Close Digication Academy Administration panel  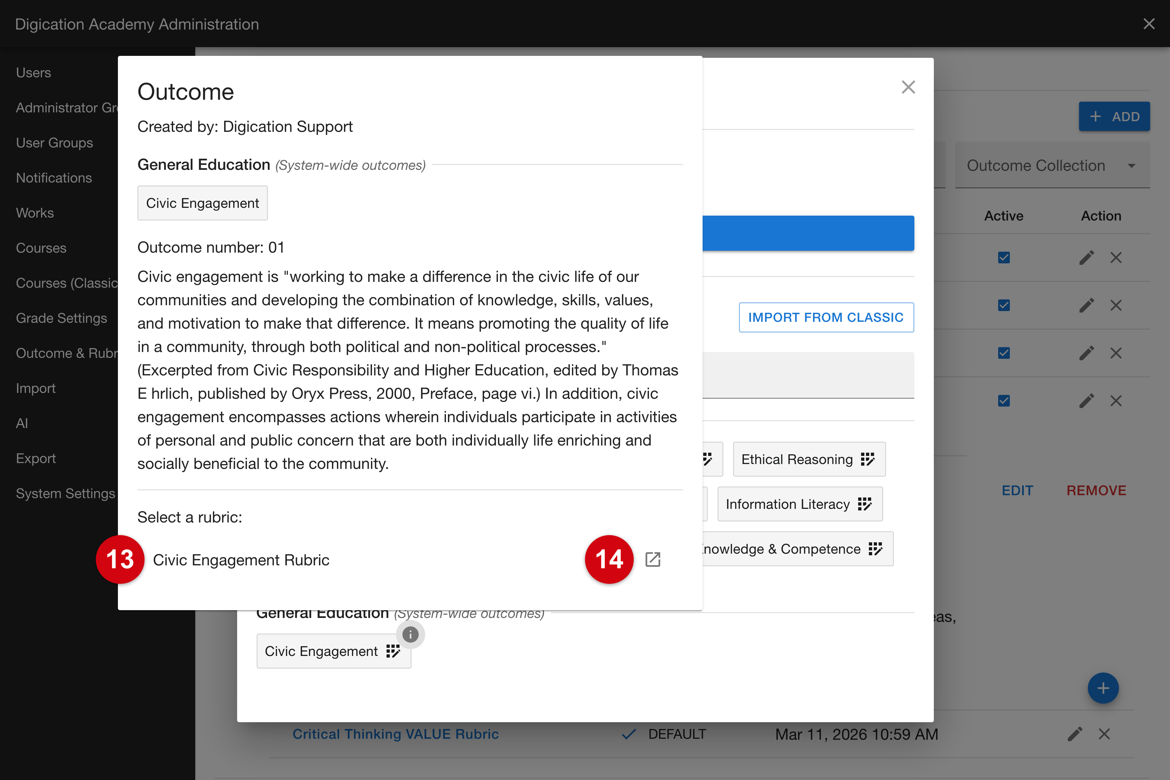[1149, 24]
